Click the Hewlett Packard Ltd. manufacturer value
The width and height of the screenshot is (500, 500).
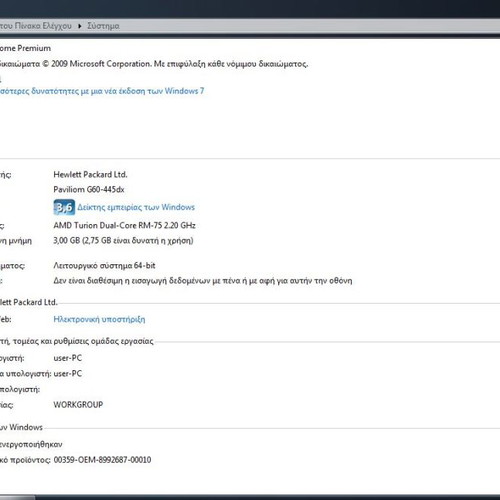click(x=90, y=174)
